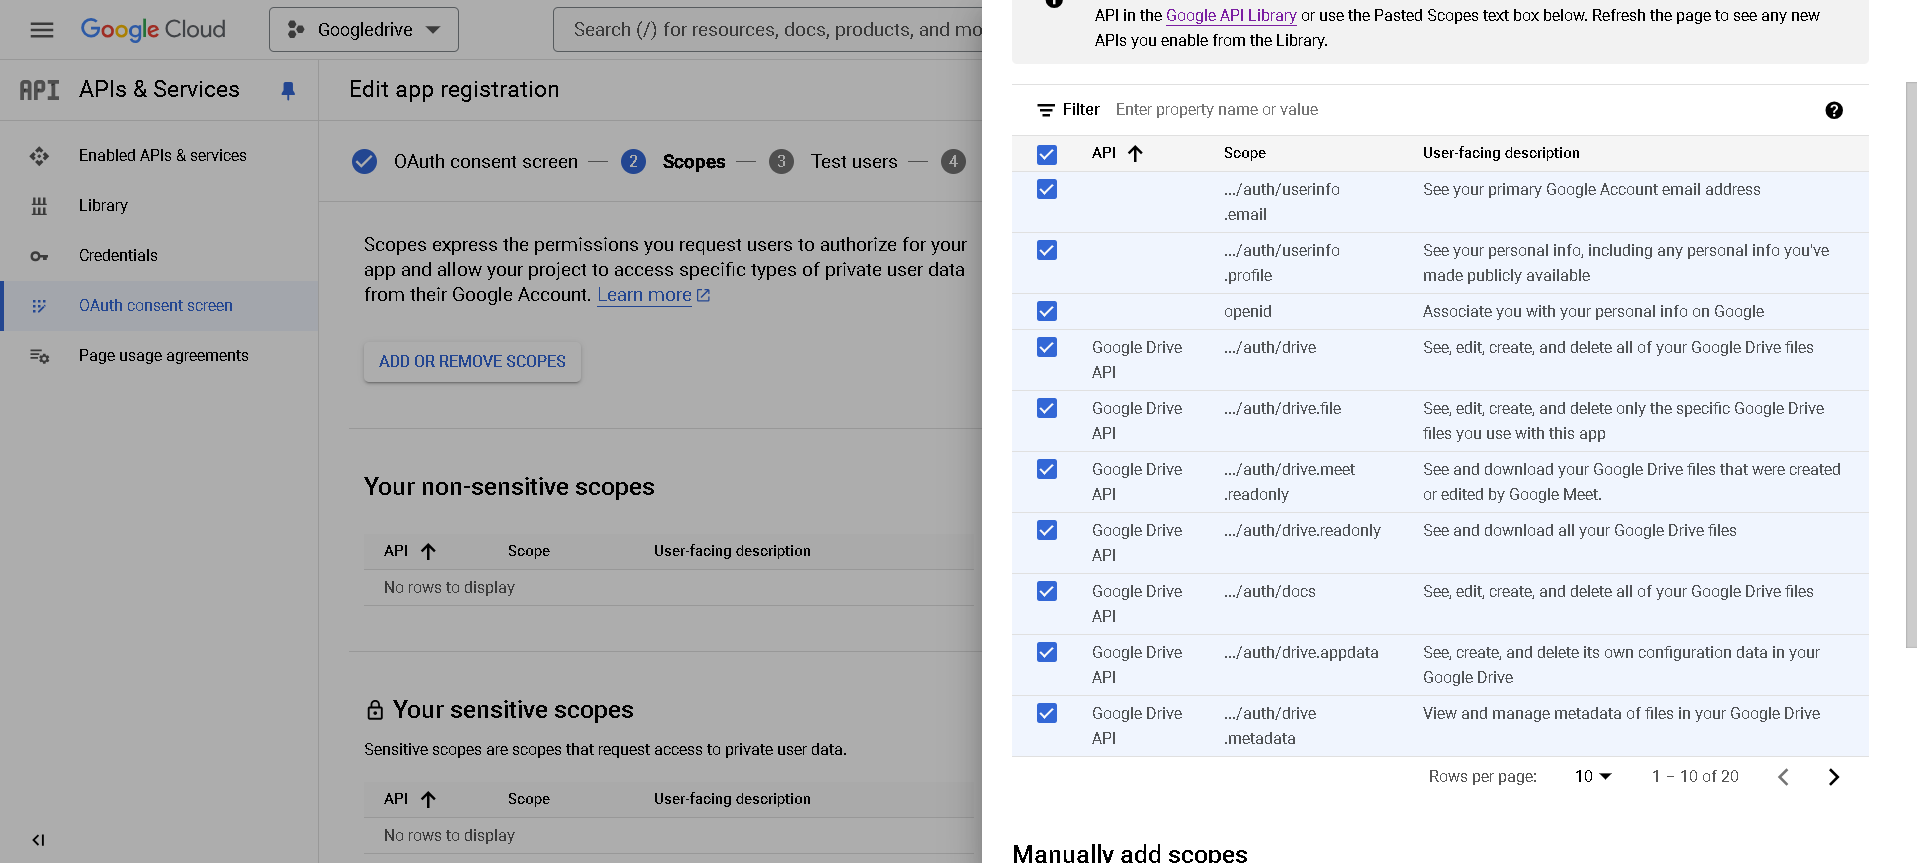The width and height of the screenshot is (1917, 863).
Task: Collapse the left sidebar navigation
Action: click(x=38, y=840)
